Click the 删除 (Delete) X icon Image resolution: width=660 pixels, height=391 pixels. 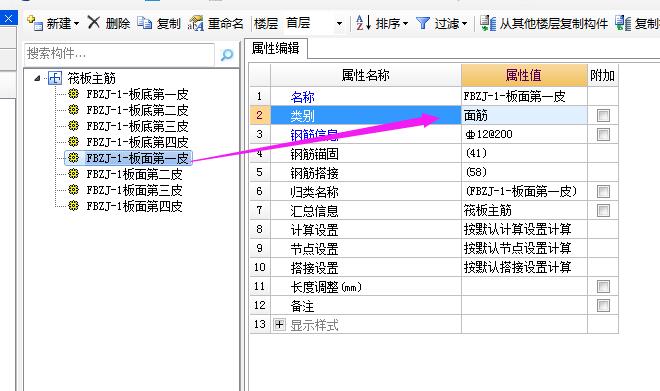(x=94, y=23)
